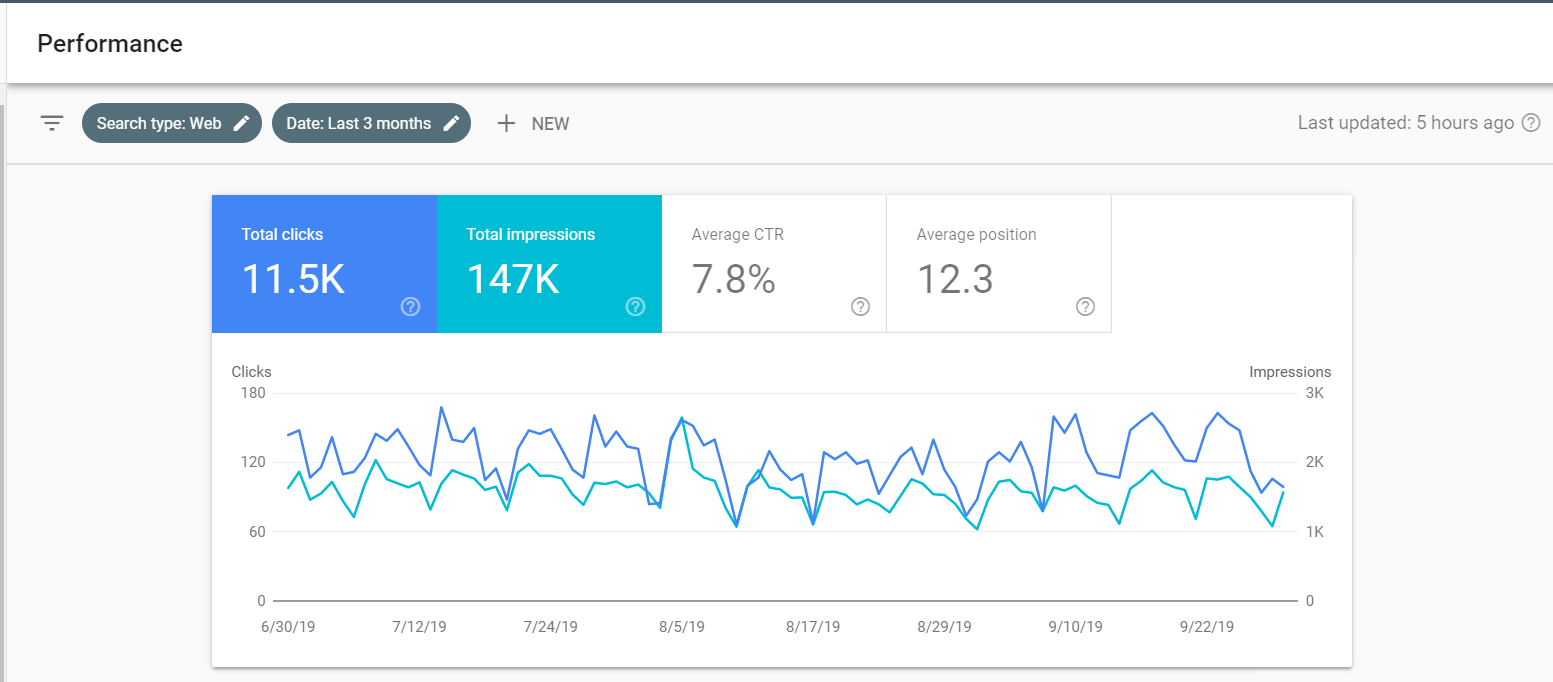Toggle off the Total impressions metric

point(549,263)
